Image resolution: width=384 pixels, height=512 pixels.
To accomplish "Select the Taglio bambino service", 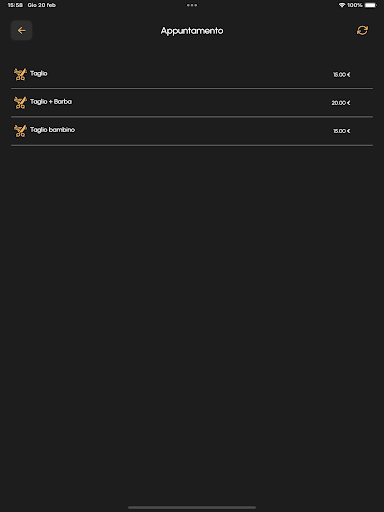I will point(192,131).
